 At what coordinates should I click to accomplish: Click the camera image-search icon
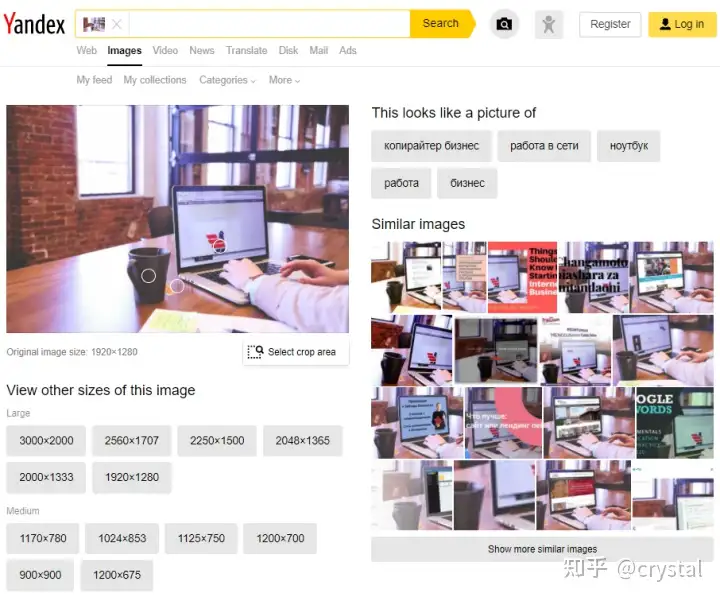point(504,24)
